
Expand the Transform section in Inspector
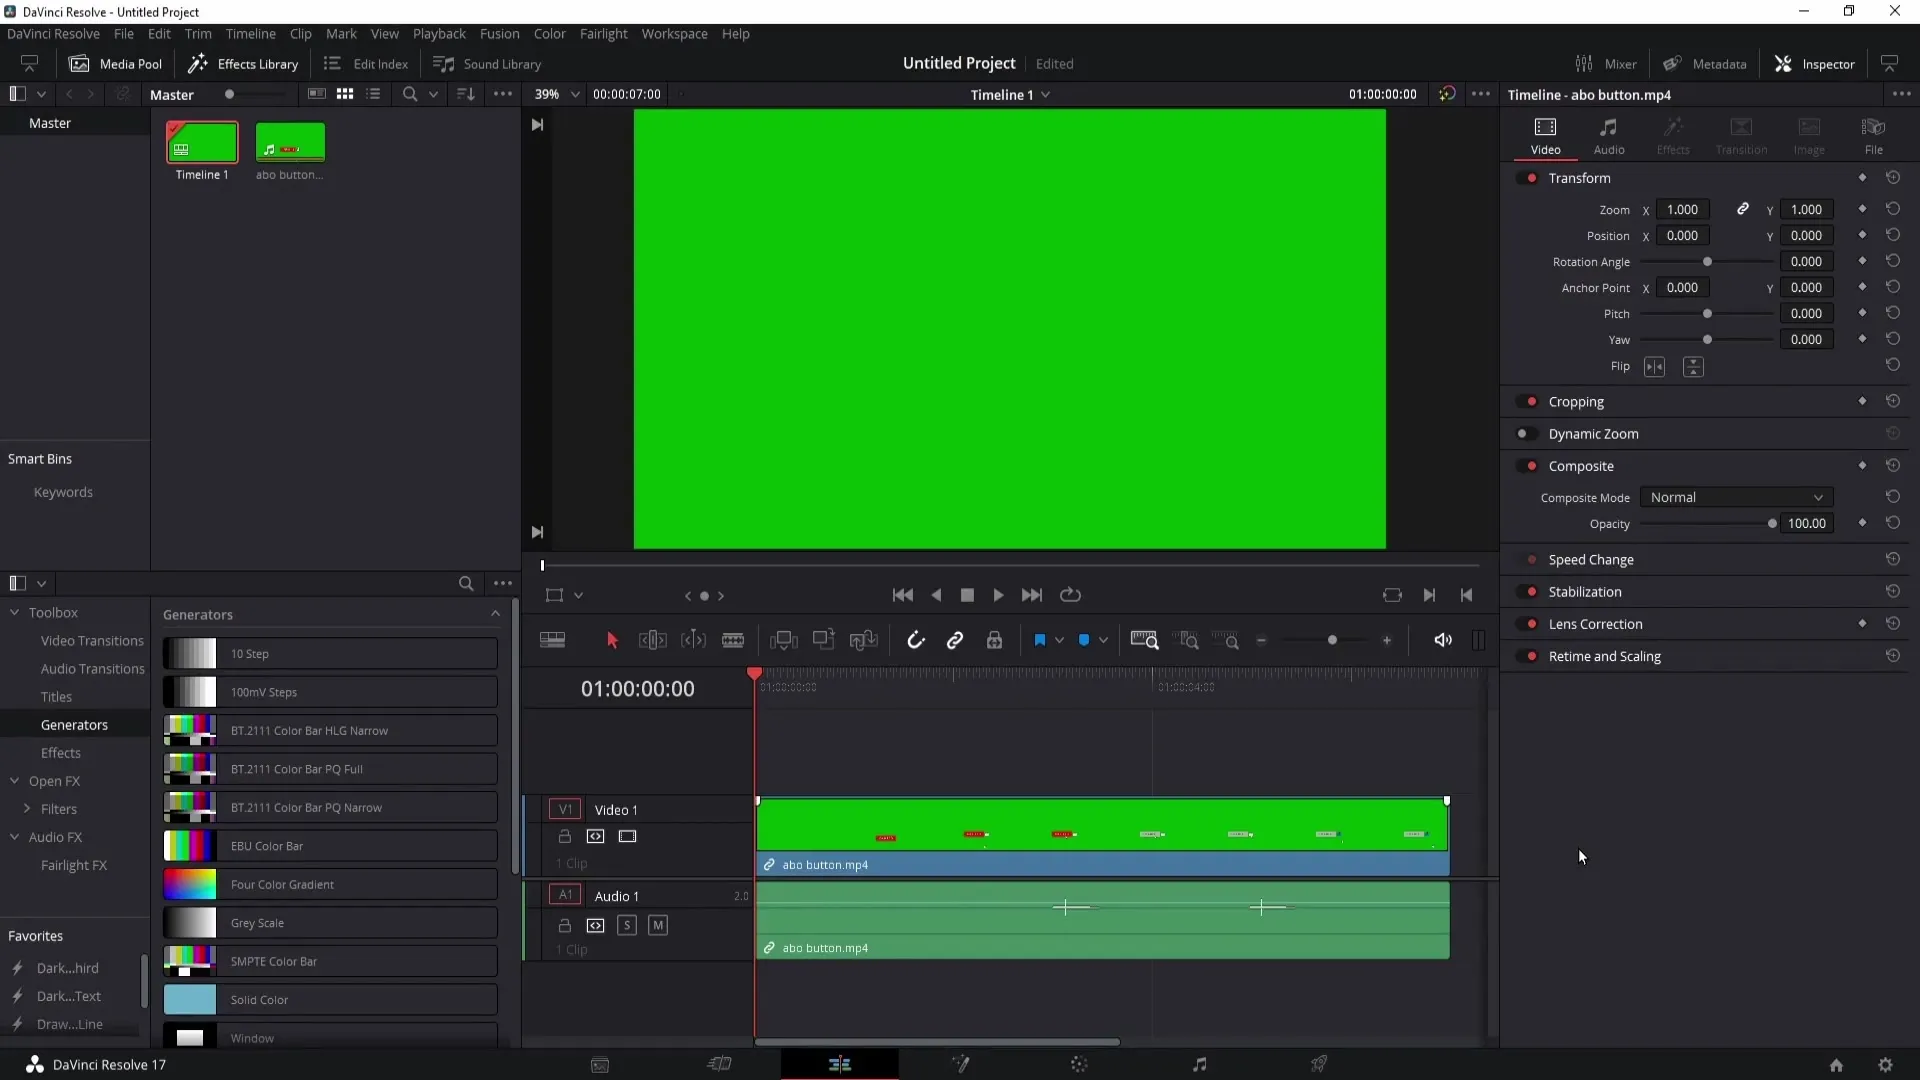[x=1580, y=178]
